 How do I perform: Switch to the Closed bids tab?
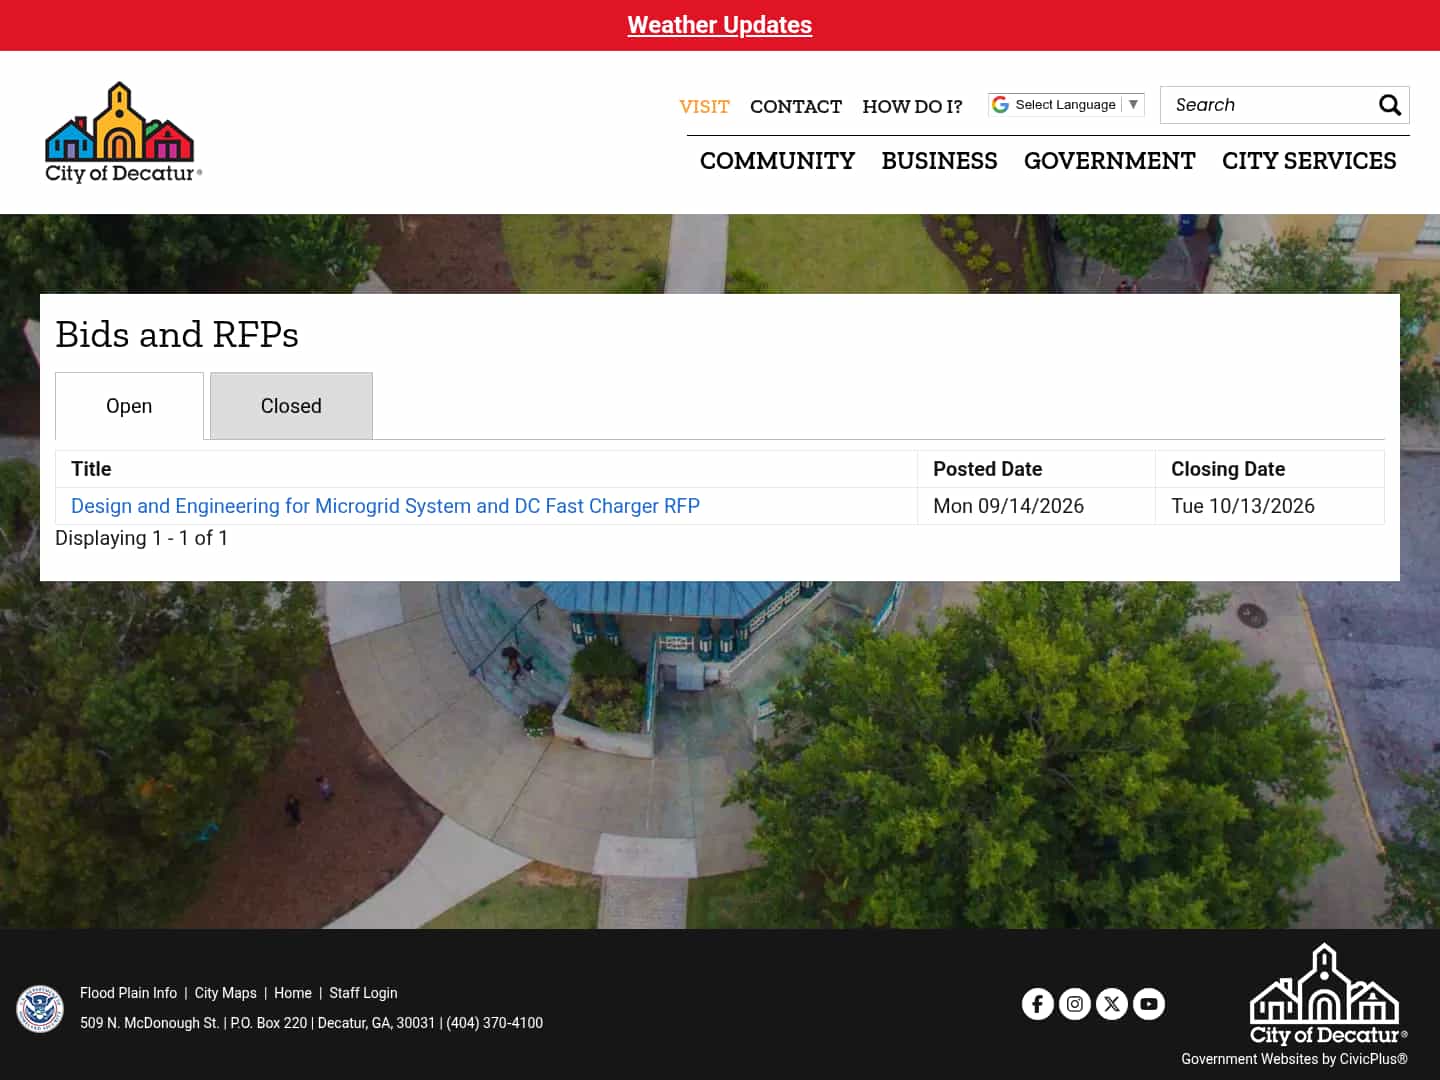point(291,406)
